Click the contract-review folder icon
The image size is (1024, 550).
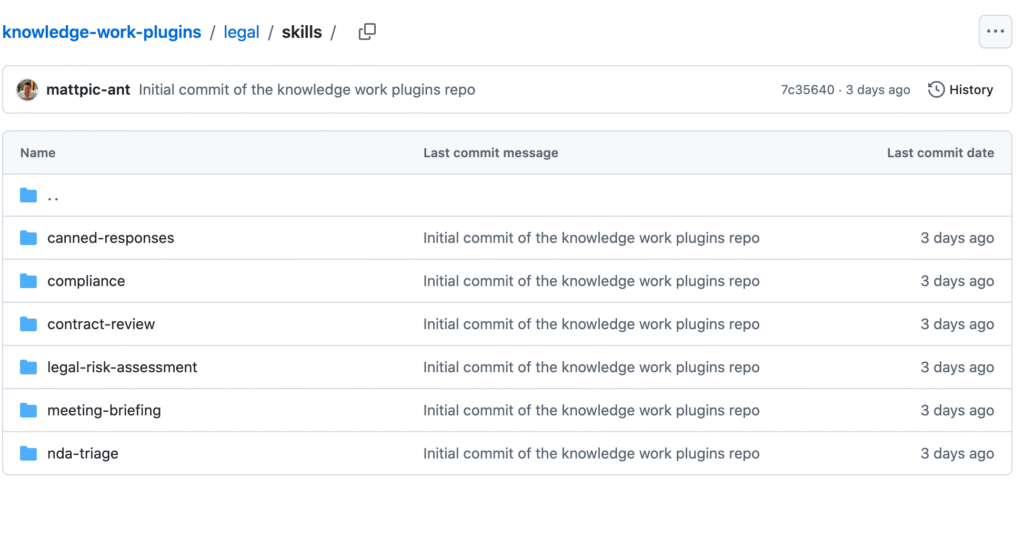pos(29,324)
